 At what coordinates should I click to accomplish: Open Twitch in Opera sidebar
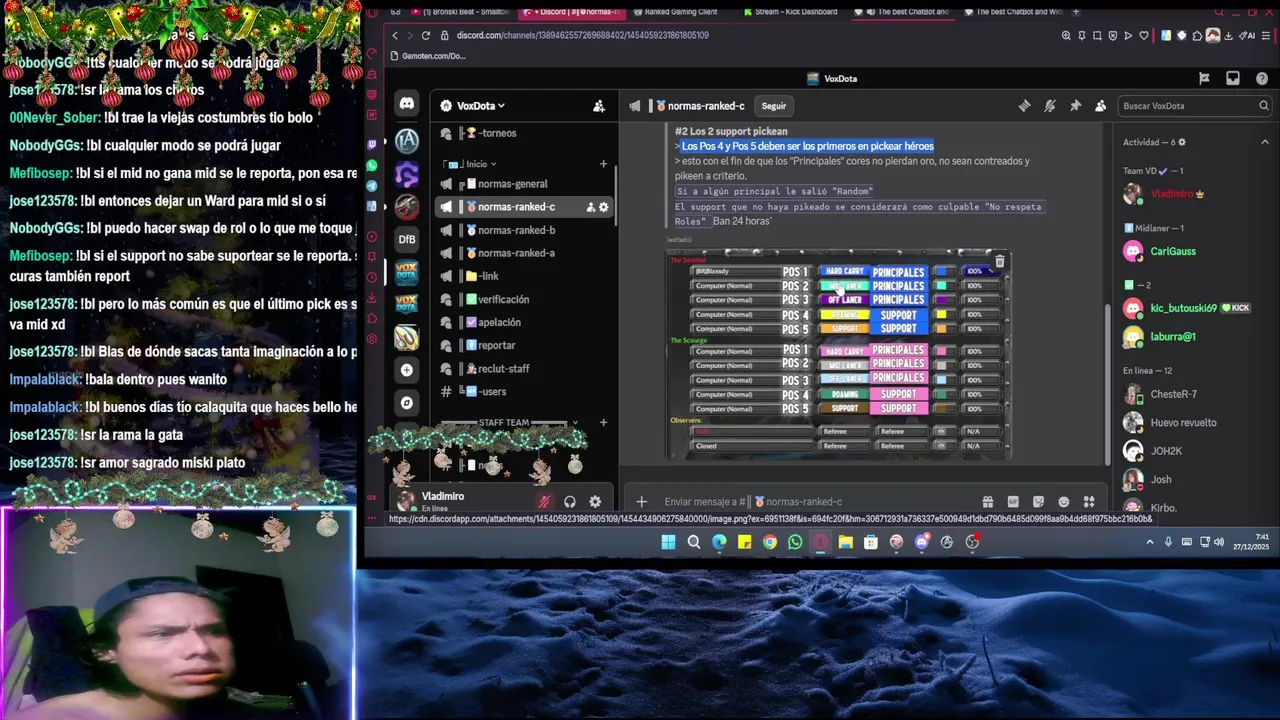[x=373, y=145]
